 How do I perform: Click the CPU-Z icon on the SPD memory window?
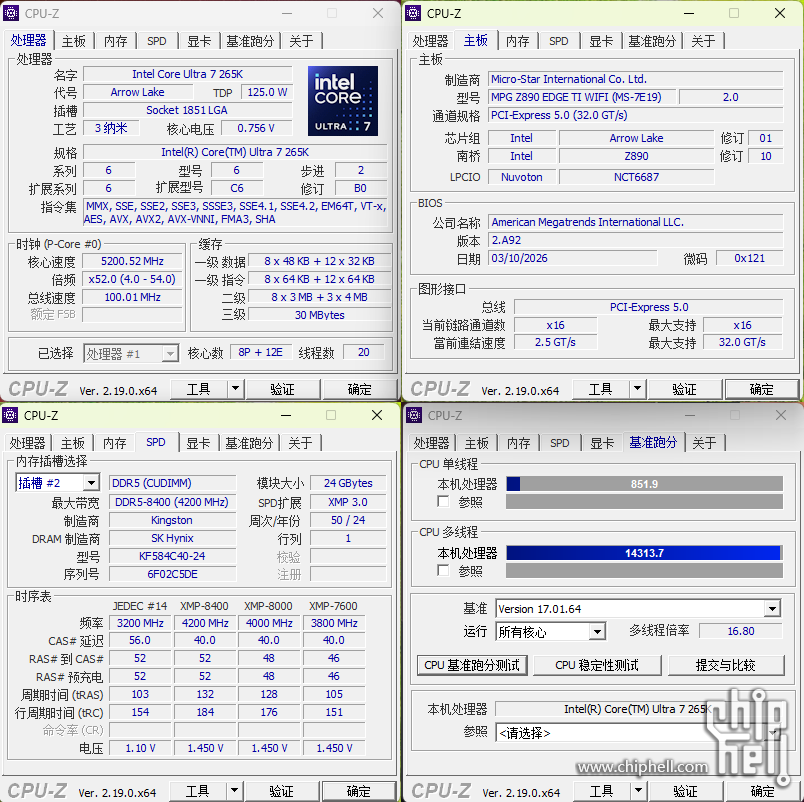(11, 415)
